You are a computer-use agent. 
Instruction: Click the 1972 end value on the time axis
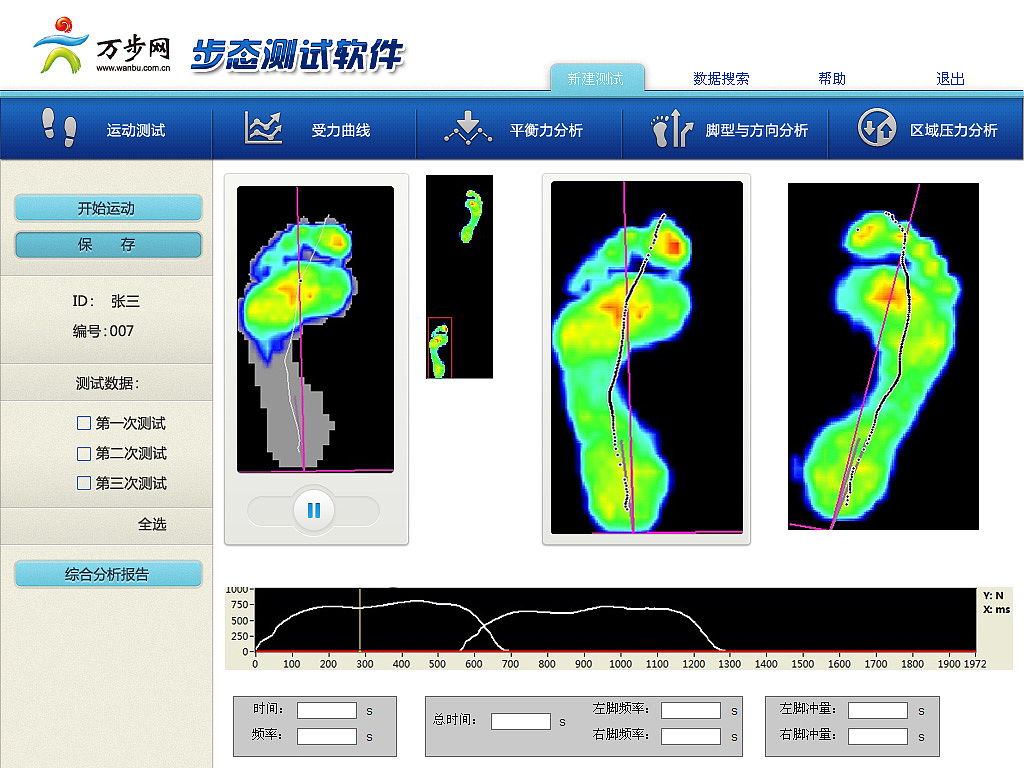(x=974, y=664)
